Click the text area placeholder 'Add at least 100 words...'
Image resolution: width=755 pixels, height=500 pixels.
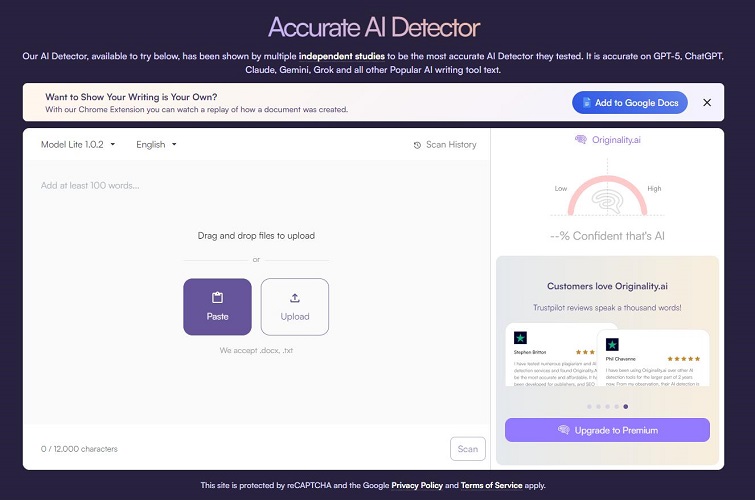tap(90, 185)
